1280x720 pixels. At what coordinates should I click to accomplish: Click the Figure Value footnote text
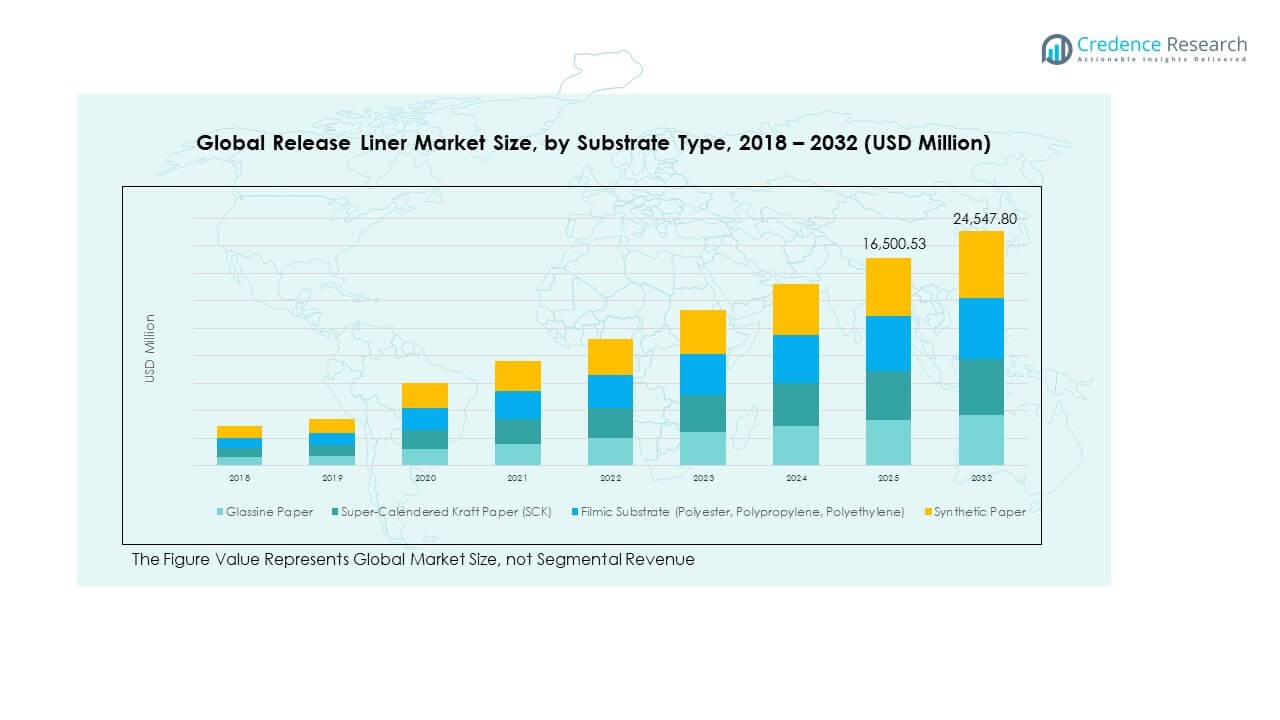(x=413, y=560)
